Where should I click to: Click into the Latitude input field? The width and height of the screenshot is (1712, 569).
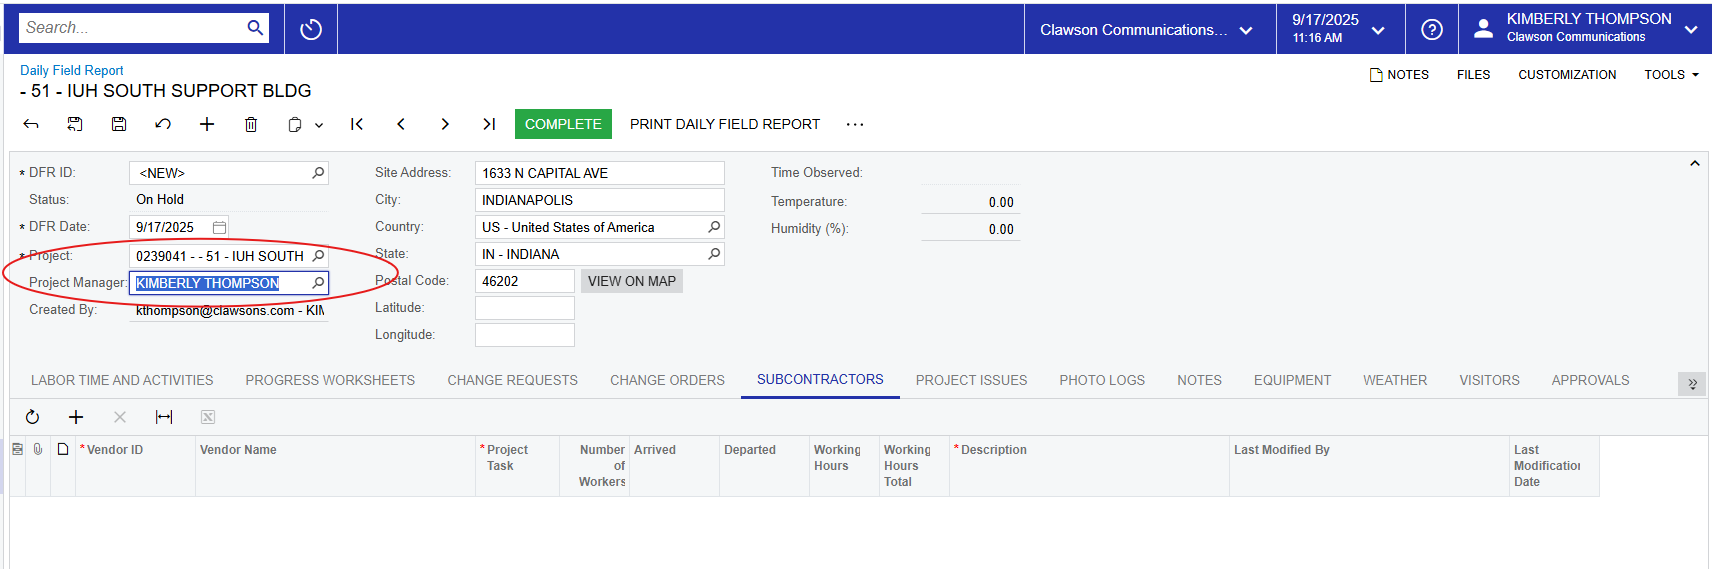[x=524, y=308]
